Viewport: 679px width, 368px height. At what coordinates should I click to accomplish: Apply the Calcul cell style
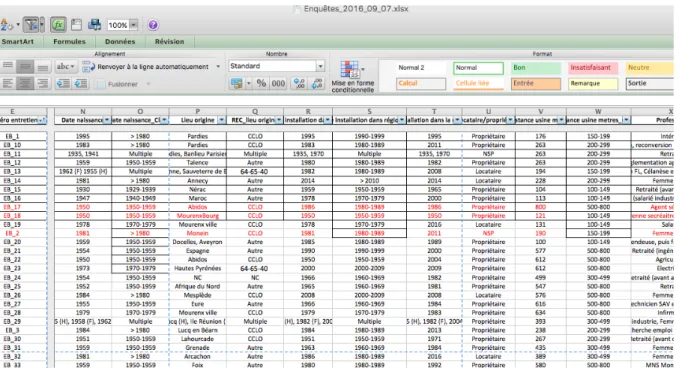click(421, 84)
